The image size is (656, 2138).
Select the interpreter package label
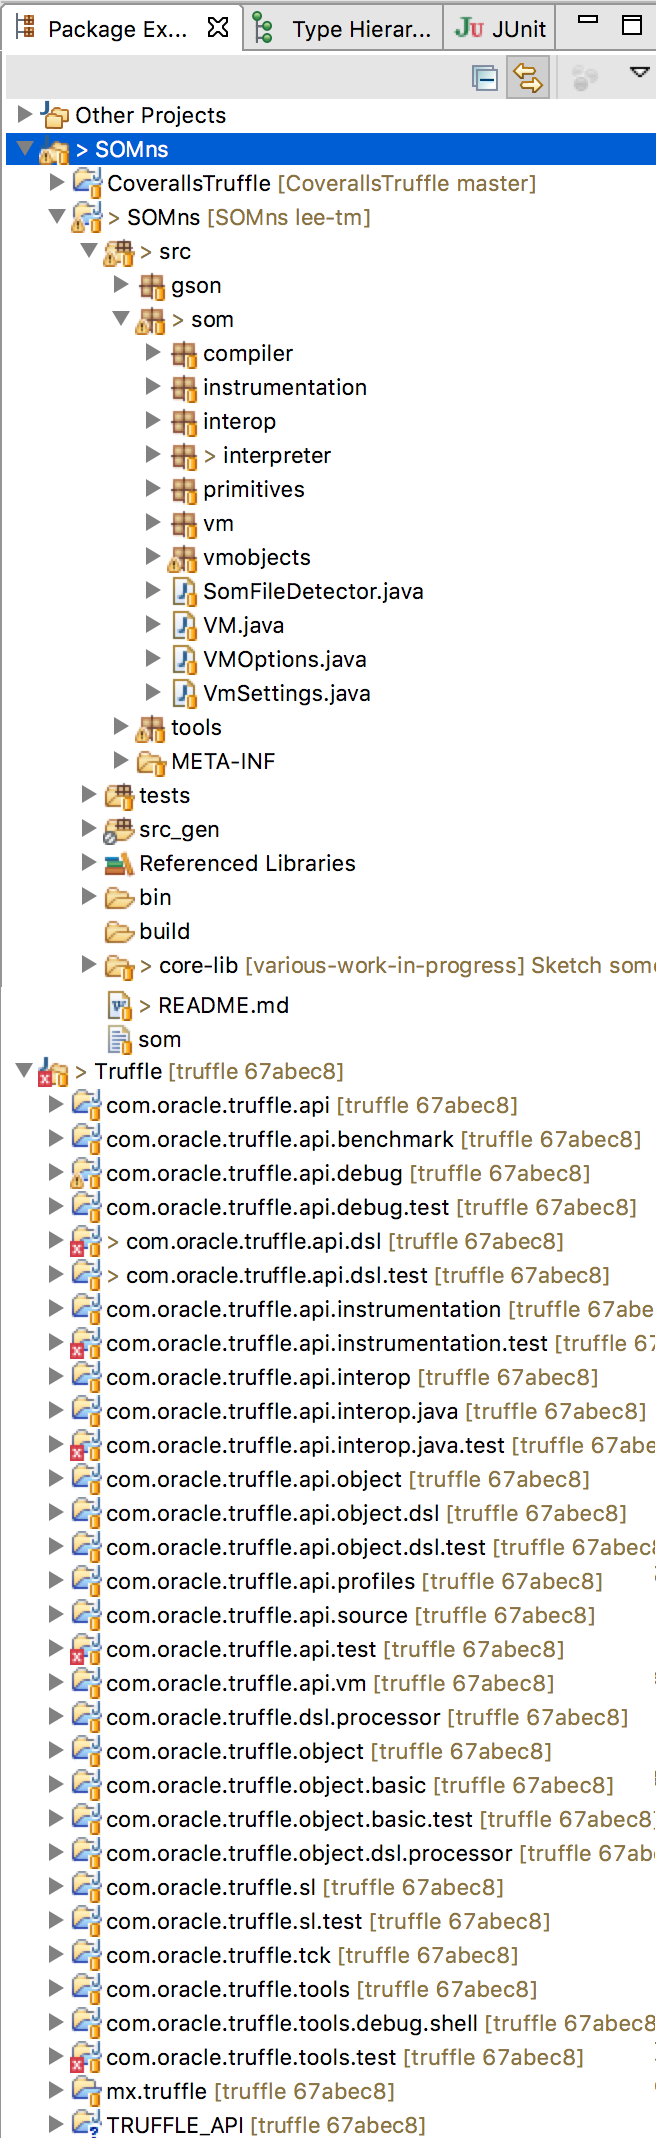click(x=277, y=455)
